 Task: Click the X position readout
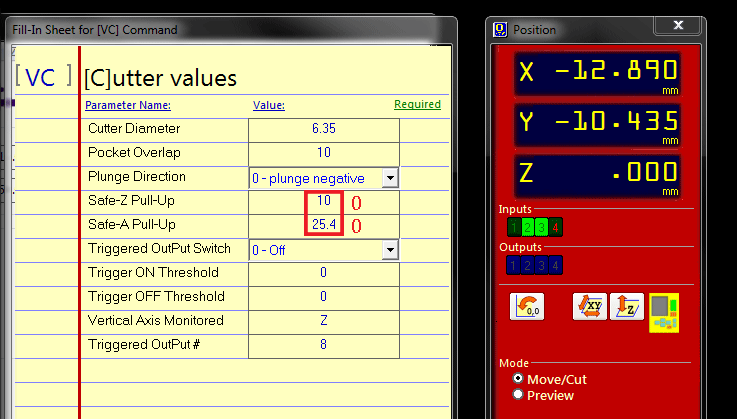pyautogui.click(x=597, y=74)
